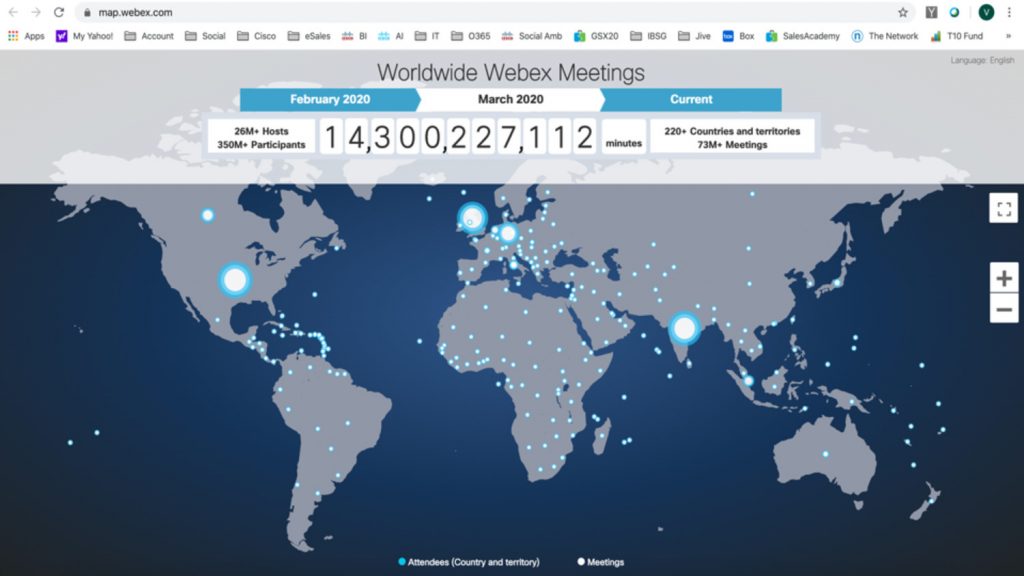Zoom in the map with plus button
Screen dimensions: 1024x576
[x=1004, y=278]
